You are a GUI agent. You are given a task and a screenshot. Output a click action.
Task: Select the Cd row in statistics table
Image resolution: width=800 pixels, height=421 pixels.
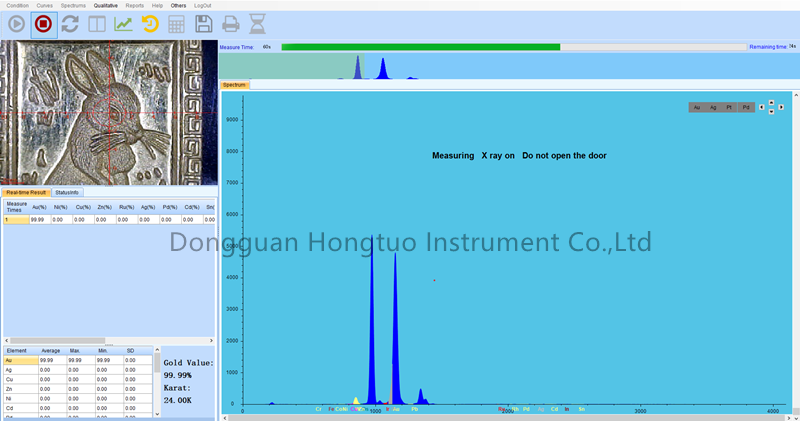[x=78, y=408]
